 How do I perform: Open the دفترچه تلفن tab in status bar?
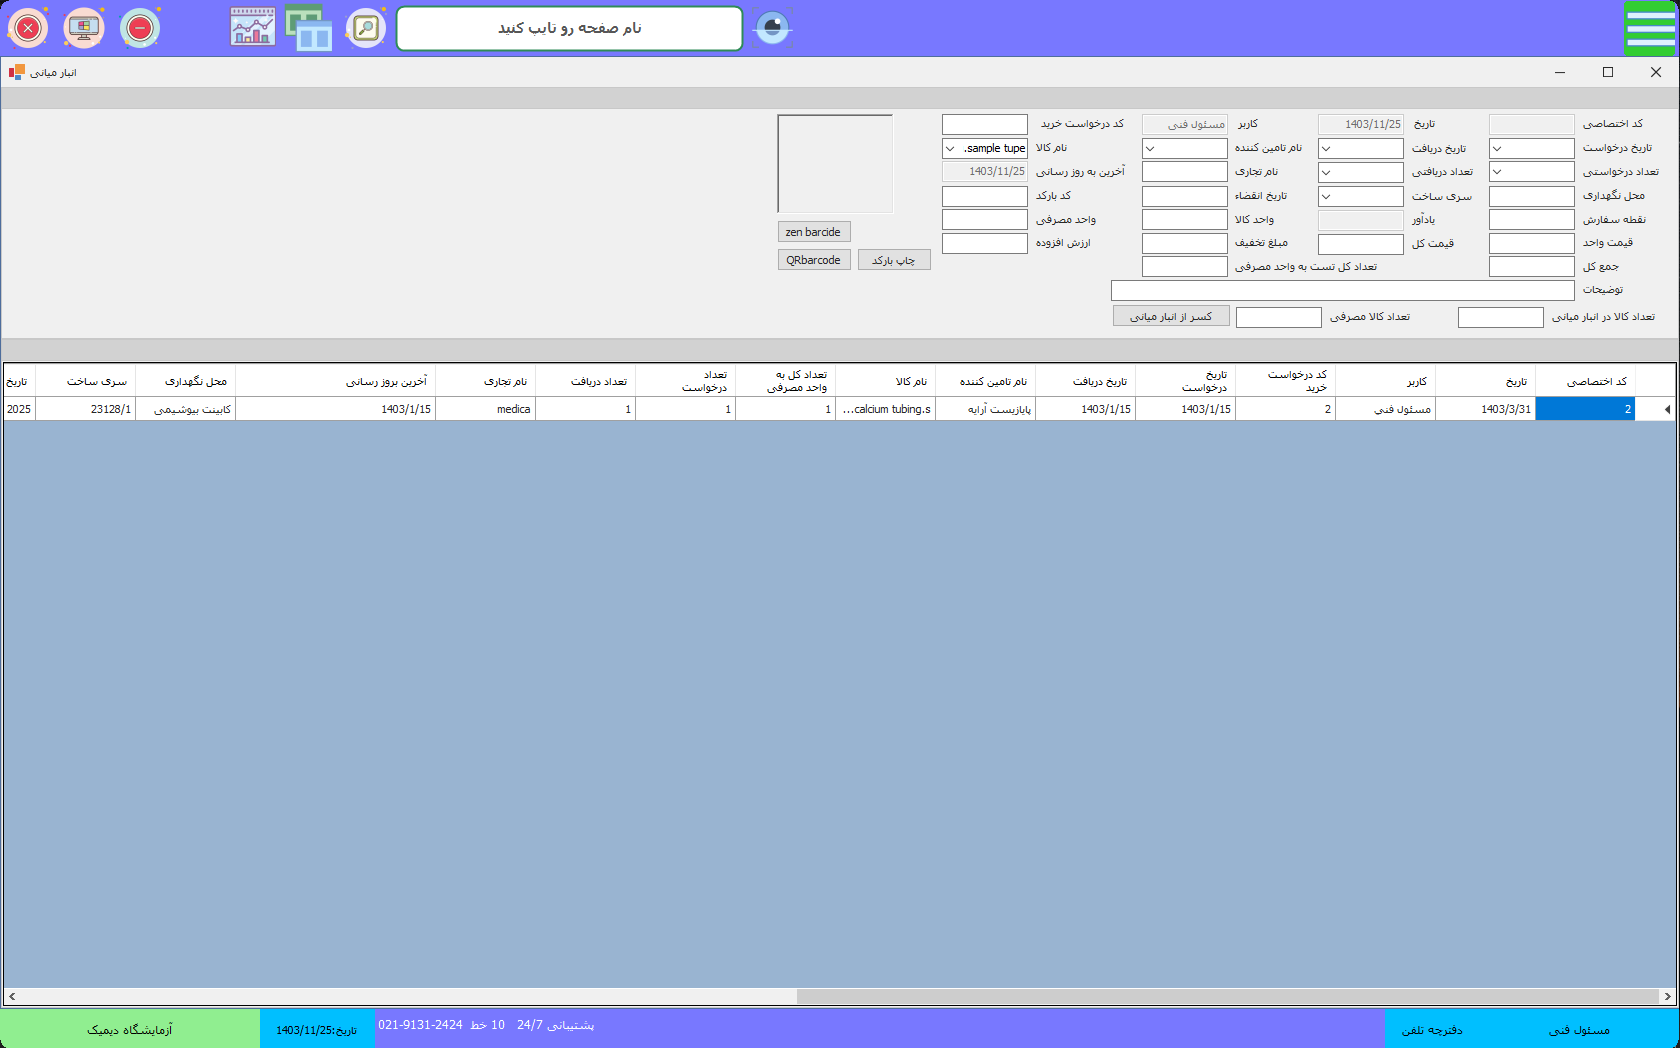(1432, 1029)
